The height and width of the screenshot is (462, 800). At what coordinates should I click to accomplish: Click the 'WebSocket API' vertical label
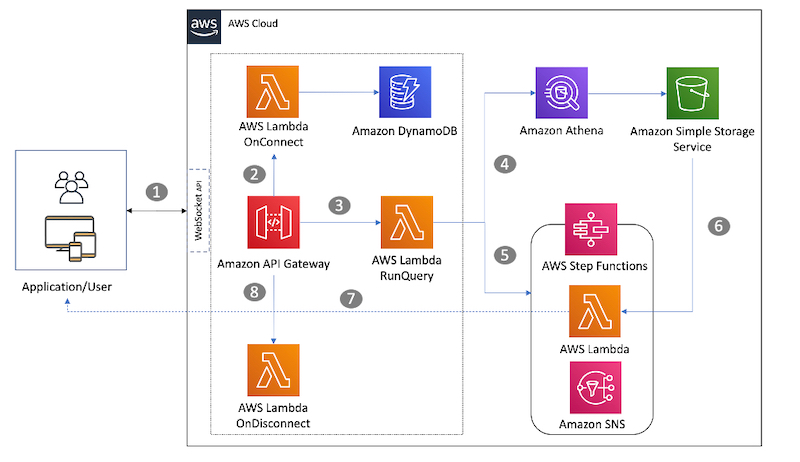(198, 210)
